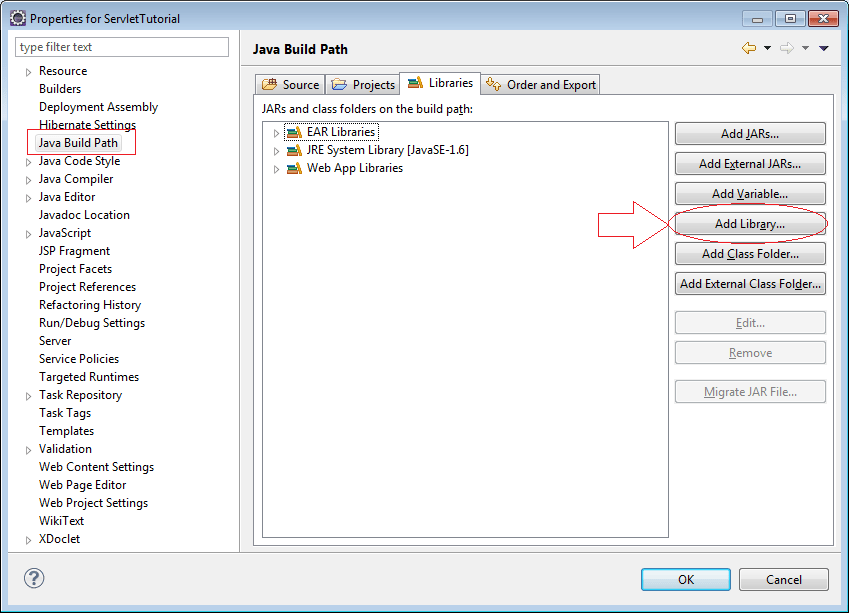Expand the Resource tree item
The width and height of the screenshot is (849, 613).
[27, 71]
